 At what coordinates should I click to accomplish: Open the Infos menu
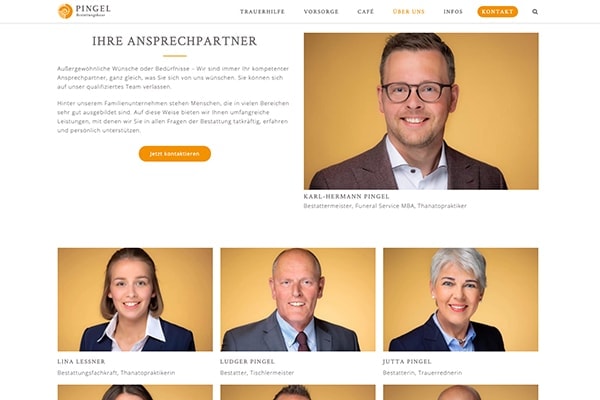coord(453,12)
